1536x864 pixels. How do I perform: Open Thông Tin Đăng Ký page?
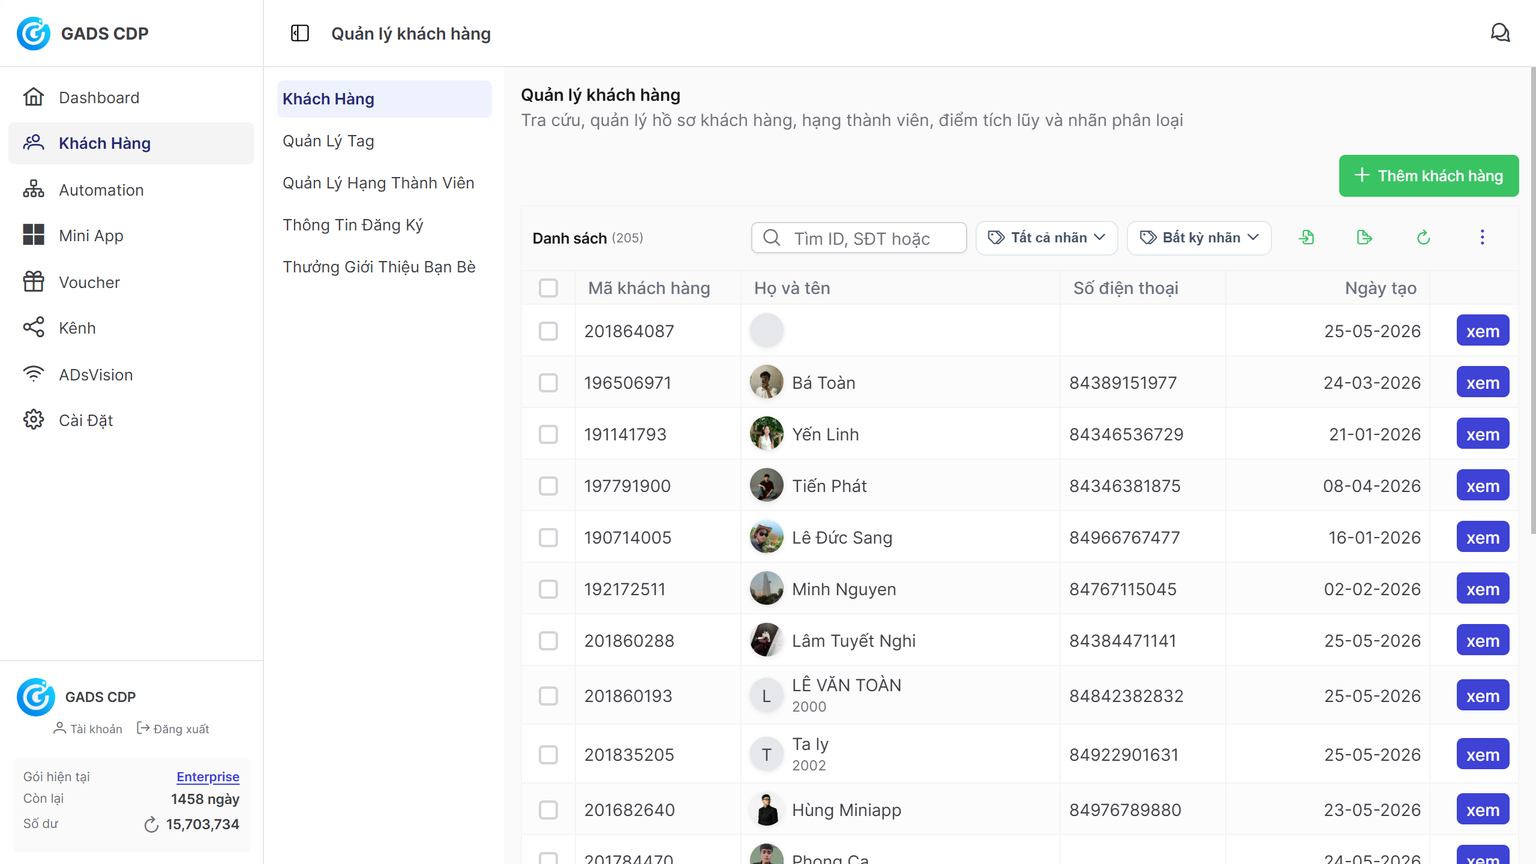tap(384, 225)
